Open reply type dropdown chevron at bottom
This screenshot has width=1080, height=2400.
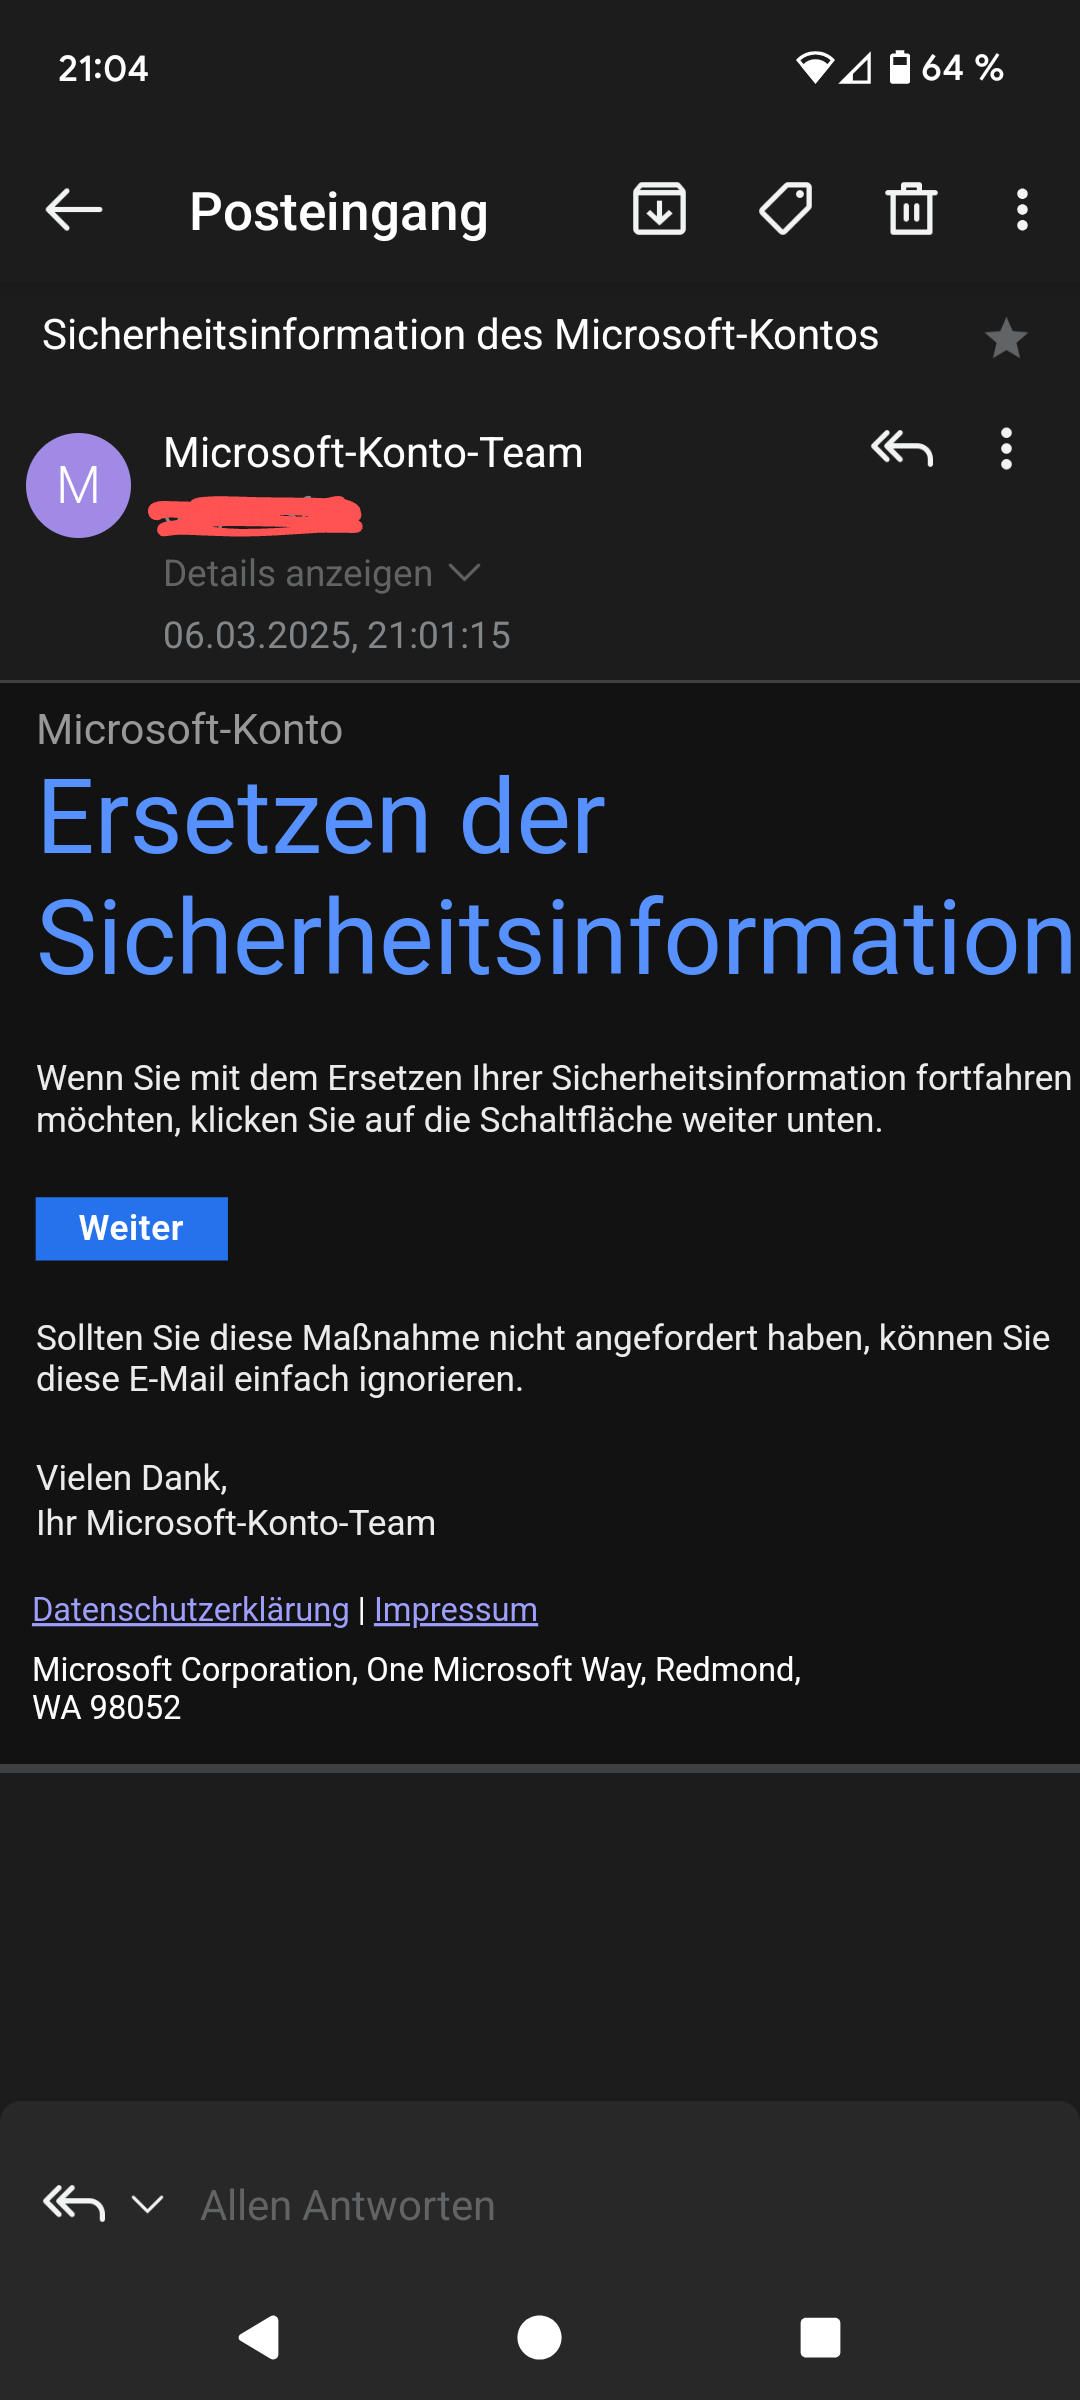coord(148,2204)
